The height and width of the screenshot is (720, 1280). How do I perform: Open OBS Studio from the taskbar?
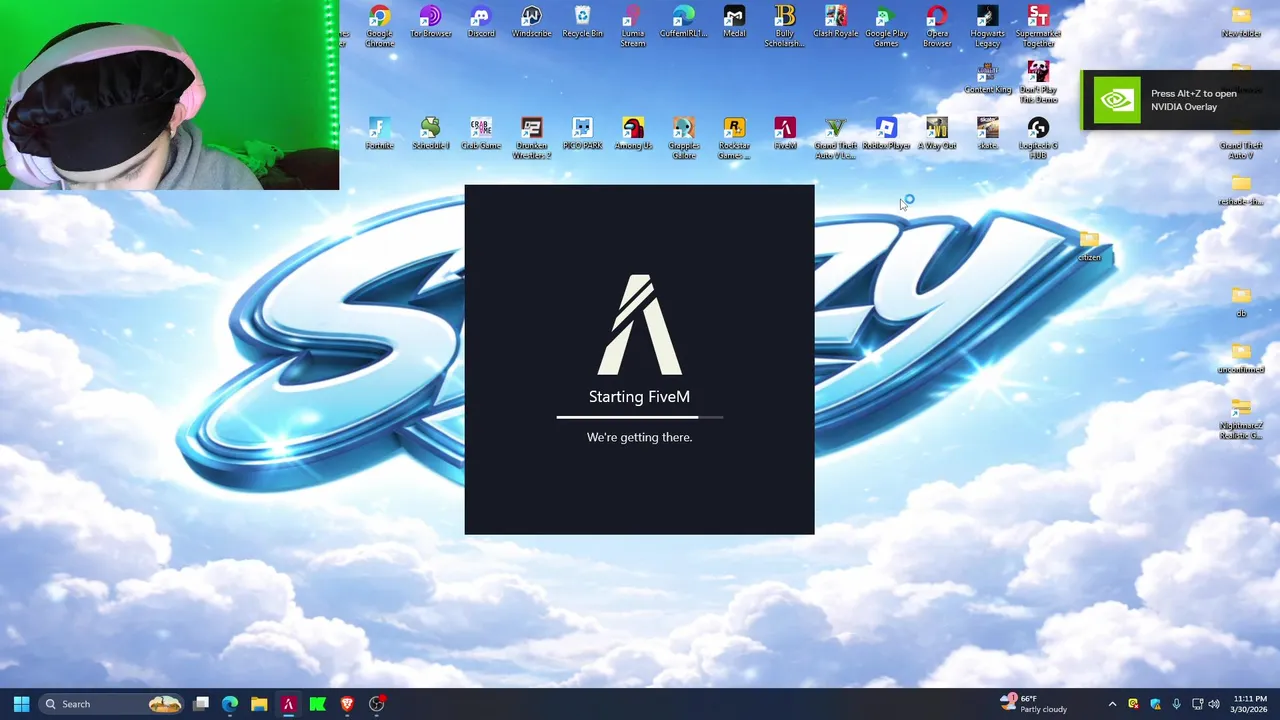pos(377,704)
